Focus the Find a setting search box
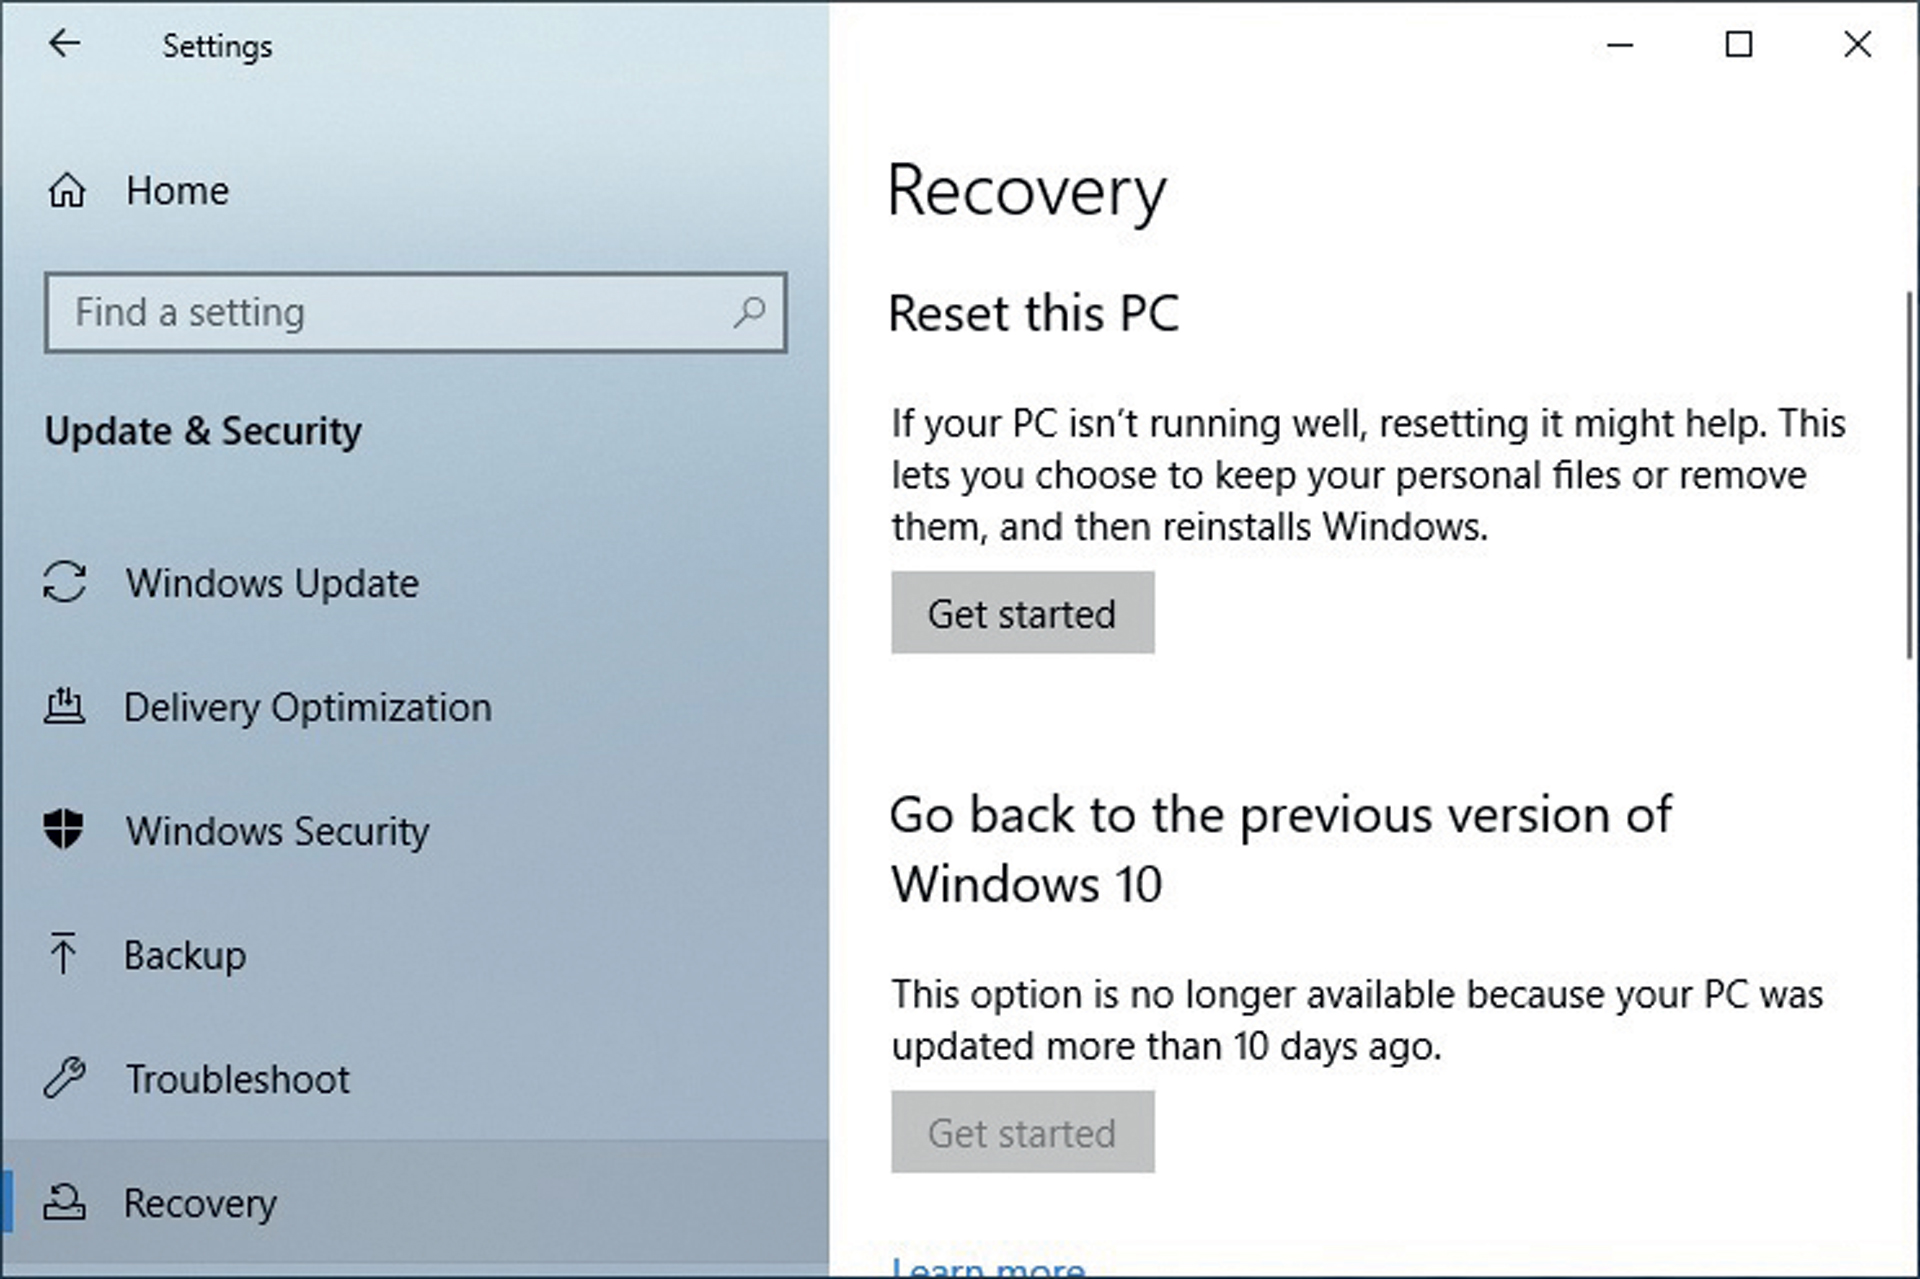The height and width of the screenshot is (1279, 1920). click(x=390, y=312)
